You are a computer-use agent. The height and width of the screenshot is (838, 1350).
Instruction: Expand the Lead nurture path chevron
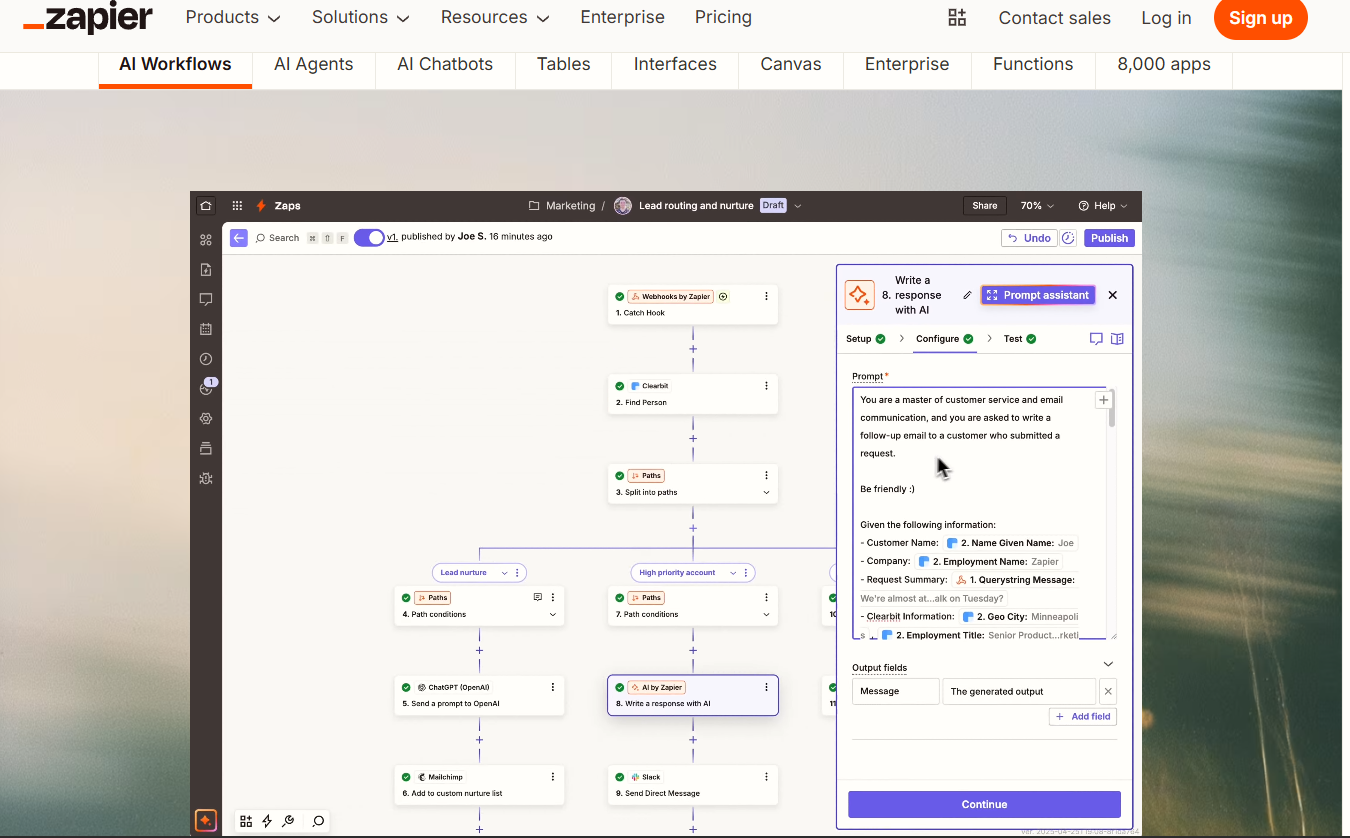coord(504,573)
